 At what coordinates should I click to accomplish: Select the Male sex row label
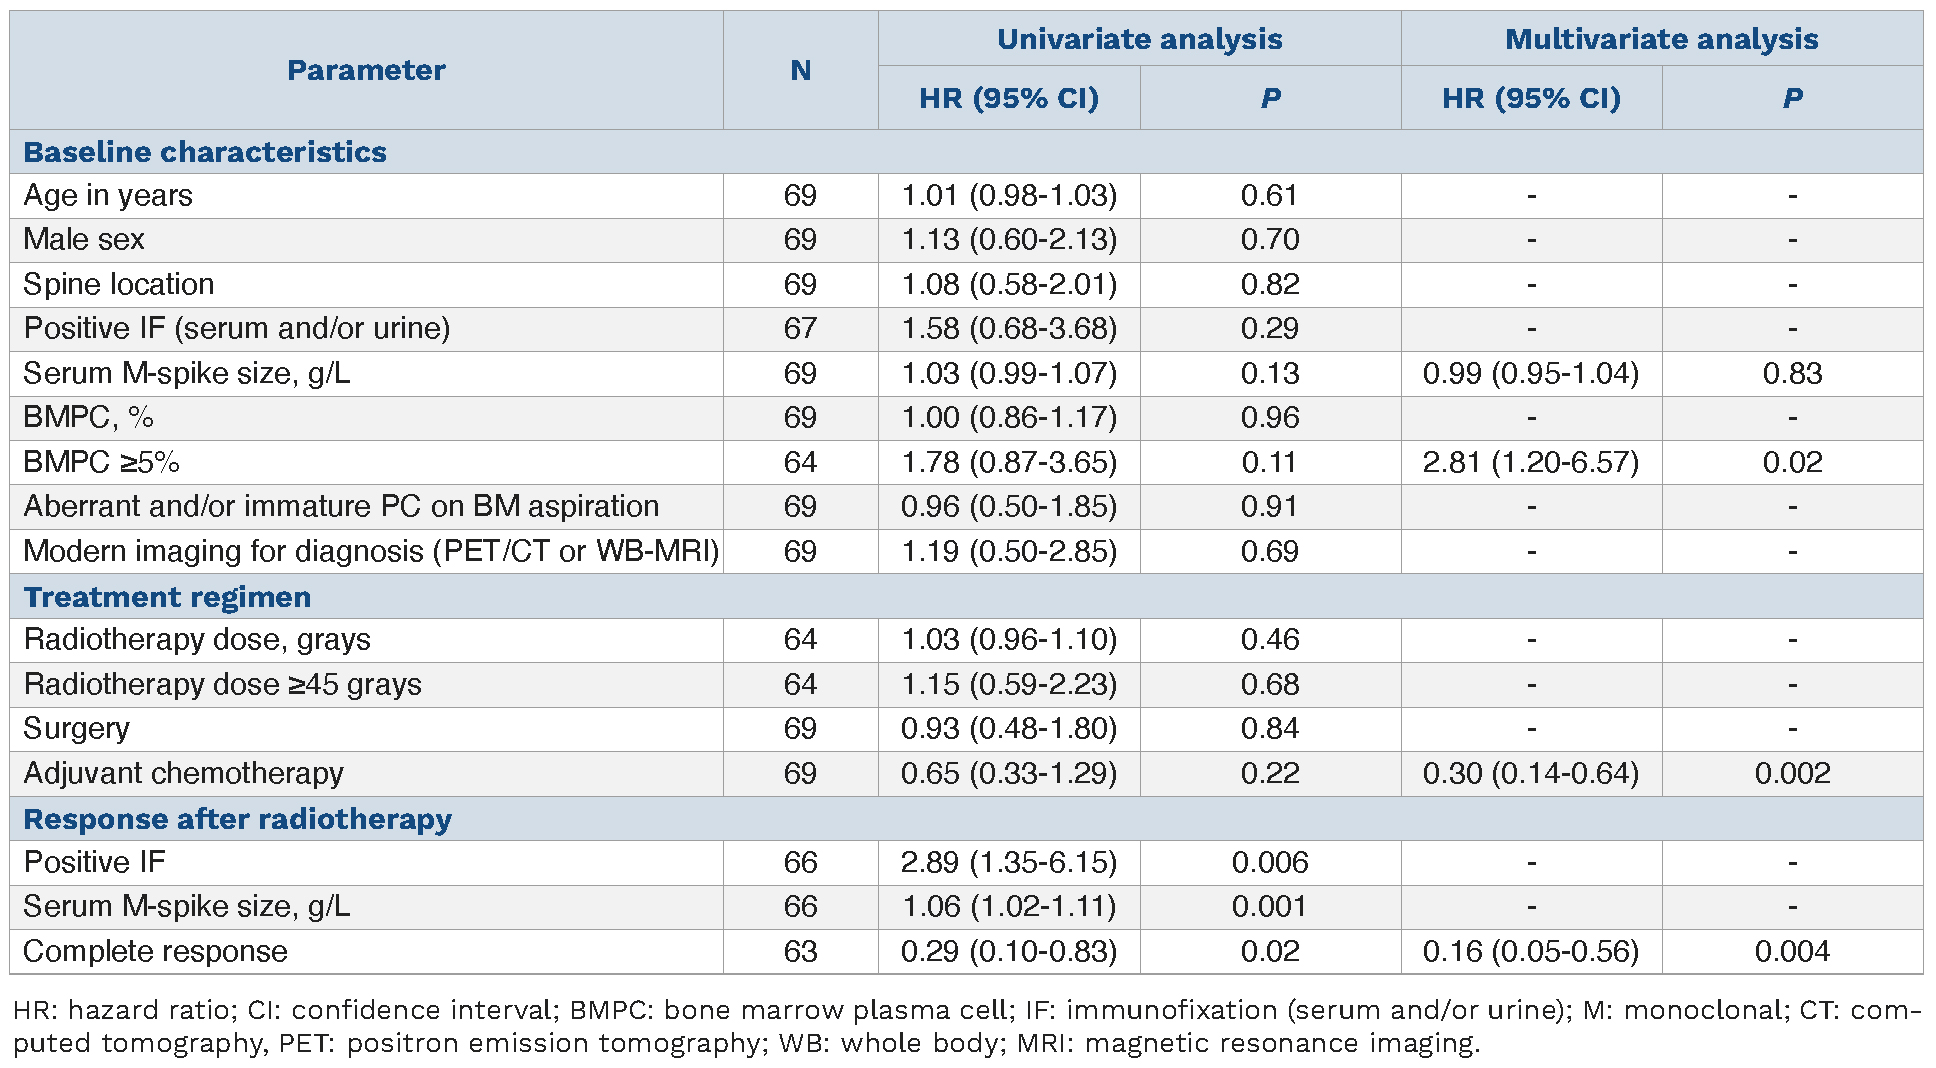coord(84,240)
